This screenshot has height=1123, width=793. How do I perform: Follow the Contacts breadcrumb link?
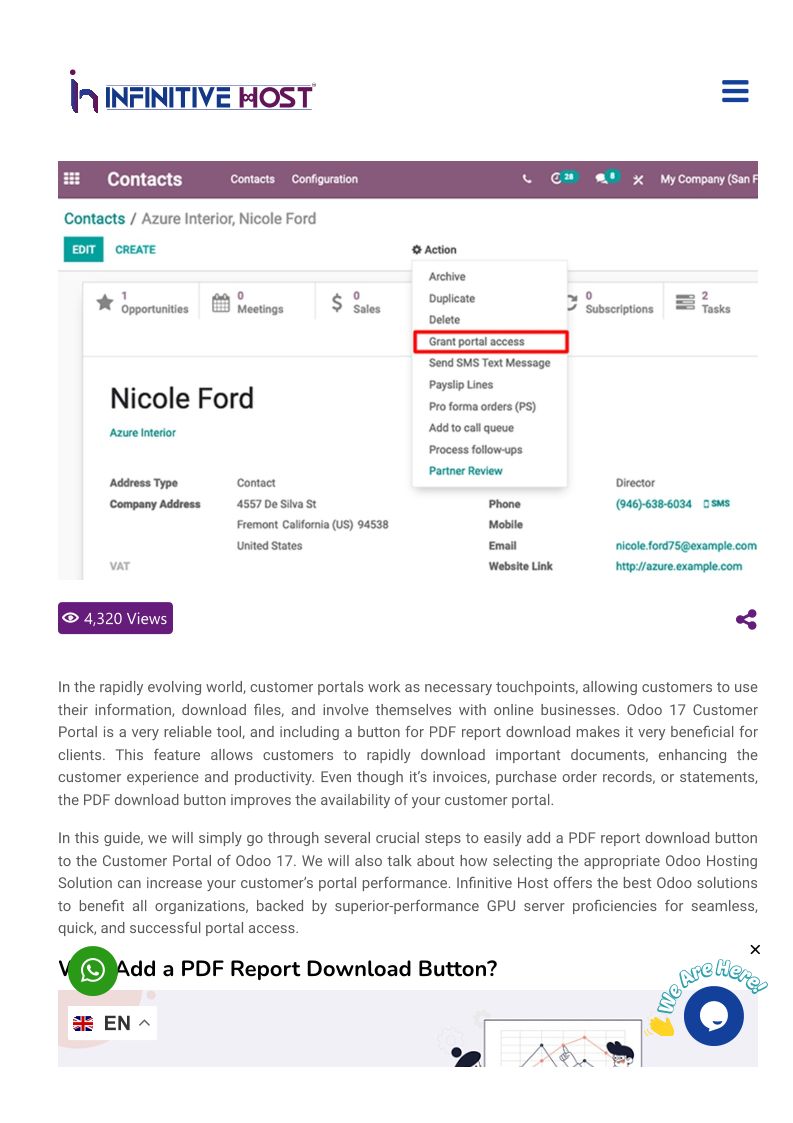coord(94,219)
